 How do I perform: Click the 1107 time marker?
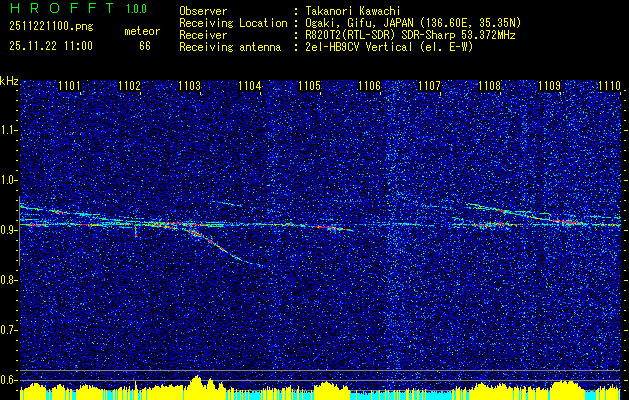(429, 86)
